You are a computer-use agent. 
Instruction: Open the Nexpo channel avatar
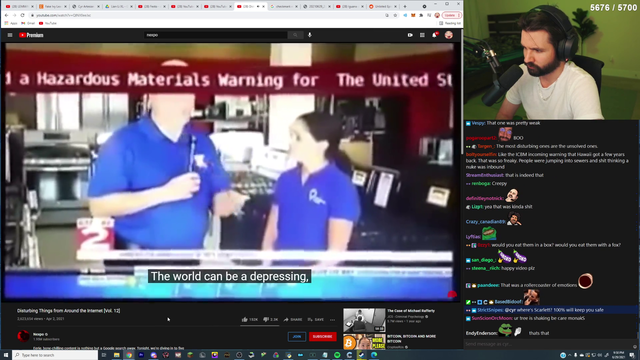[x=23, y=336]
